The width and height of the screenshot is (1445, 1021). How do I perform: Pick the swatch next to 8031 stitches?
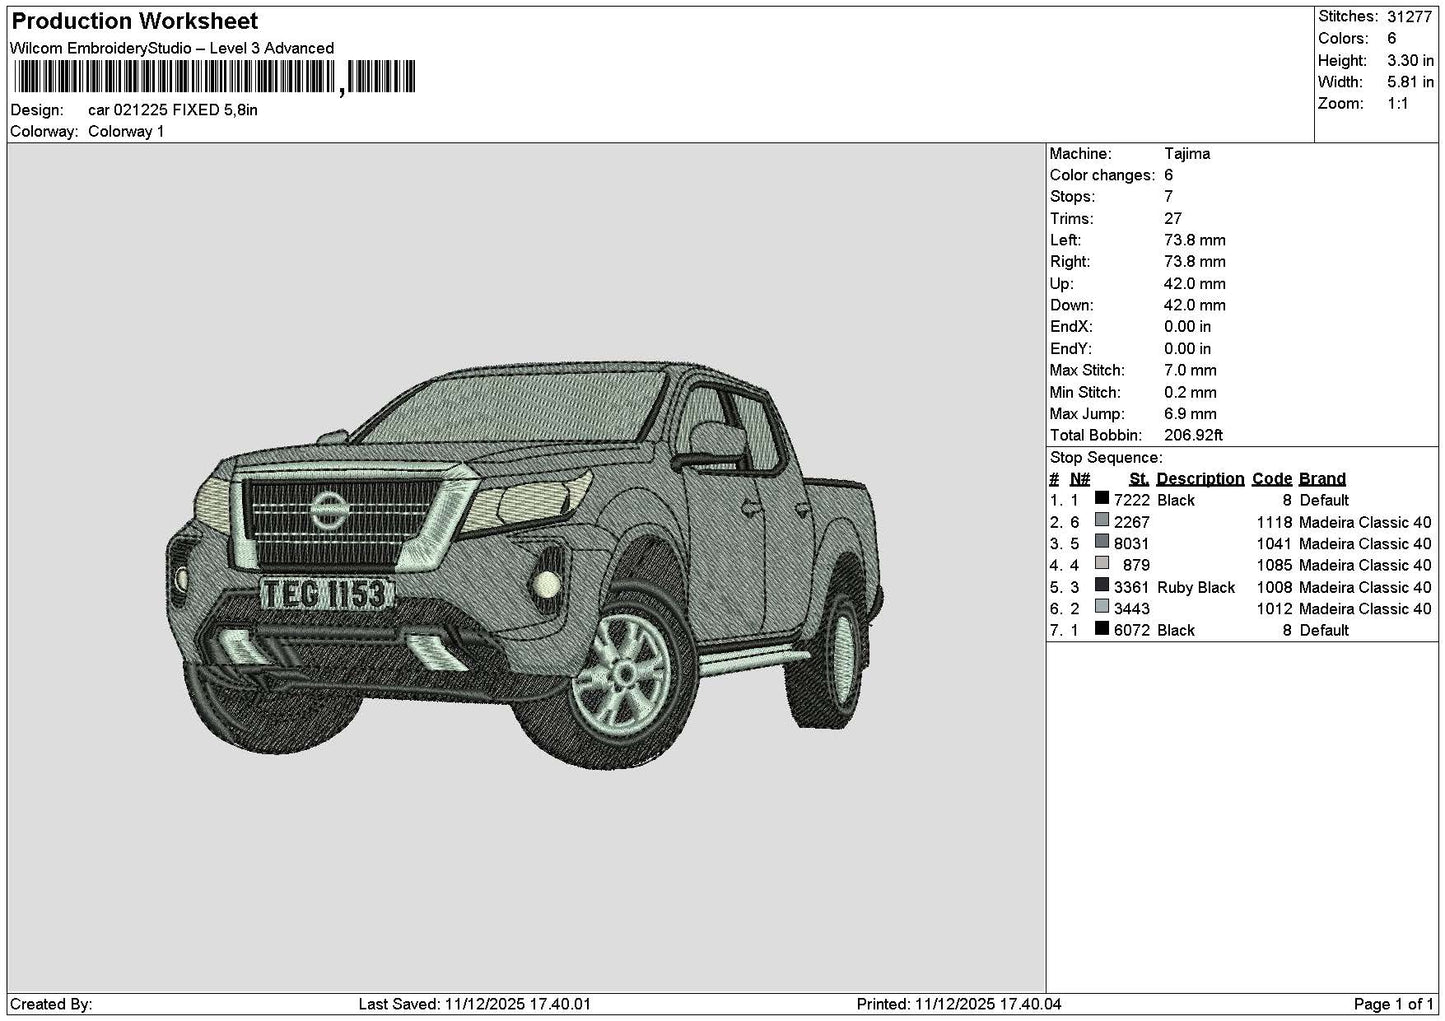click(x=1102, y=543)
